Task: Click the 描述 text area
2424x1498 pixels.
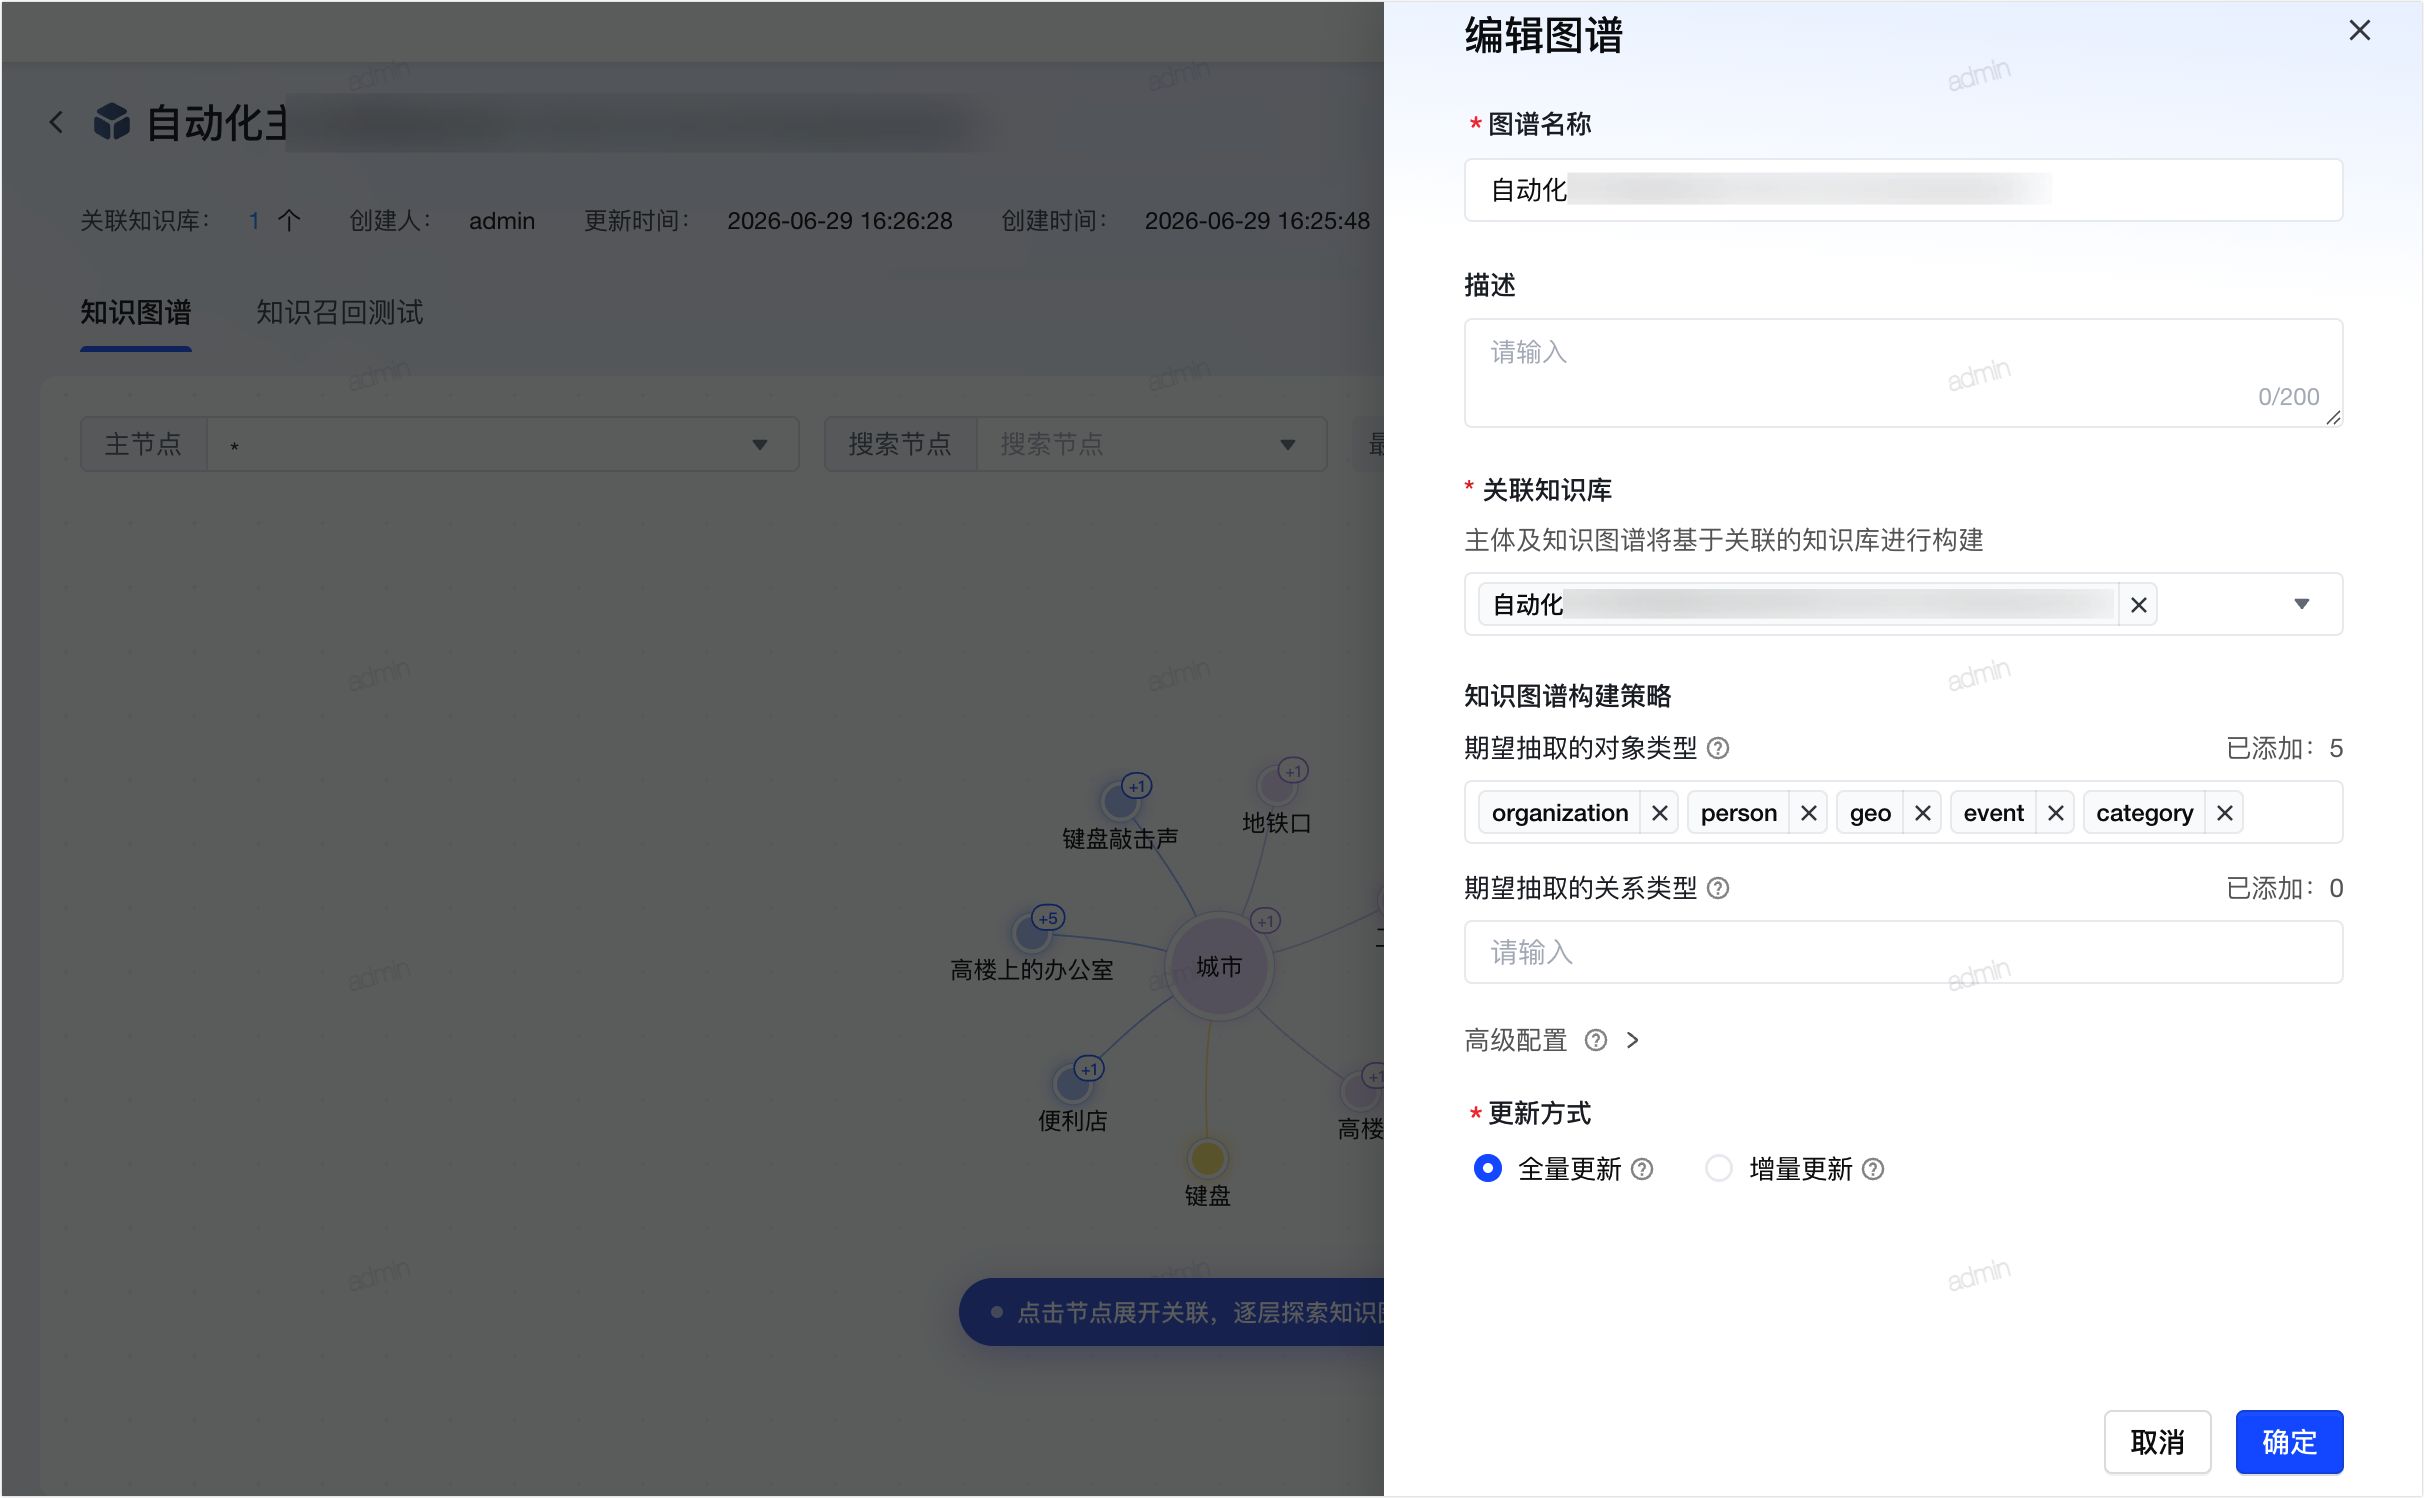Action: coord(1903,373)
